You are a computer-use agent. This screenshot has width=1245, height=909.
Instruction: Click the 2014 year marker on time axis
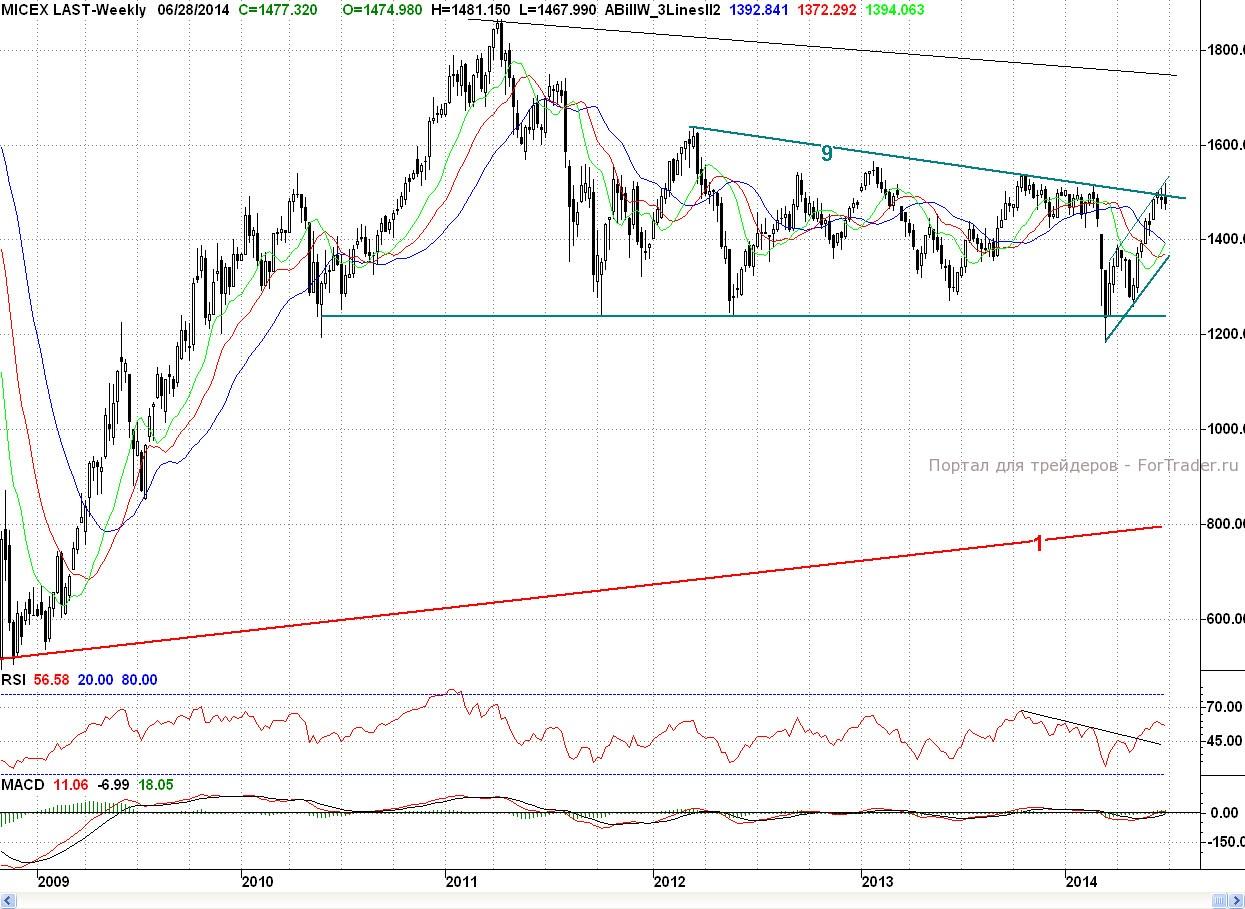(x=1083, y=881)
